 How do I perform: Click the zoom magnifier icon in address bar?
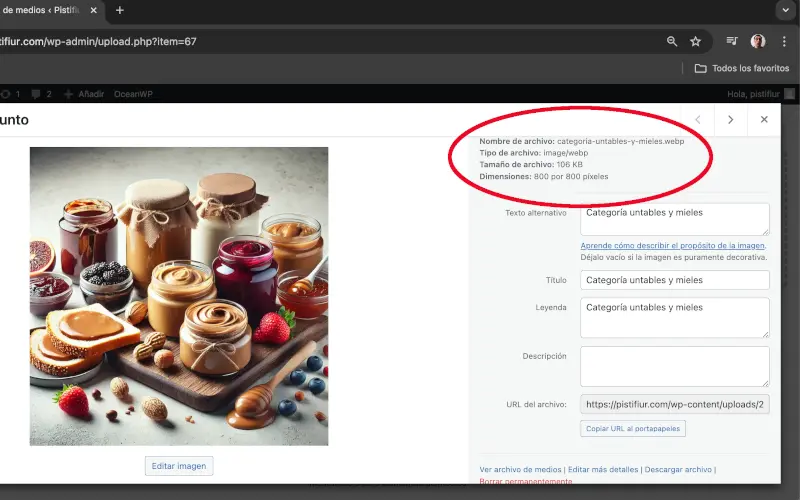click(x=672, y=41)
